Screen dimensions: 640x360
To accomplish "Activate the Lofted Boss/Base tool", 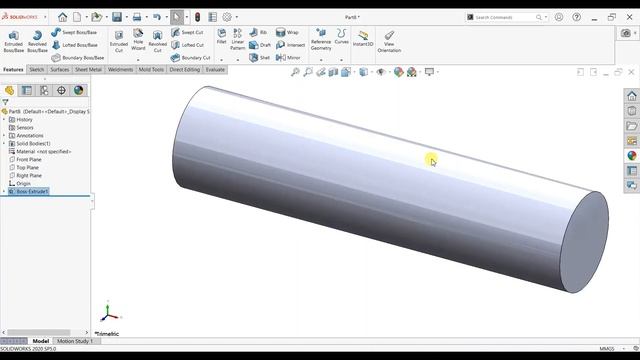I will click(x=75, y=45).
